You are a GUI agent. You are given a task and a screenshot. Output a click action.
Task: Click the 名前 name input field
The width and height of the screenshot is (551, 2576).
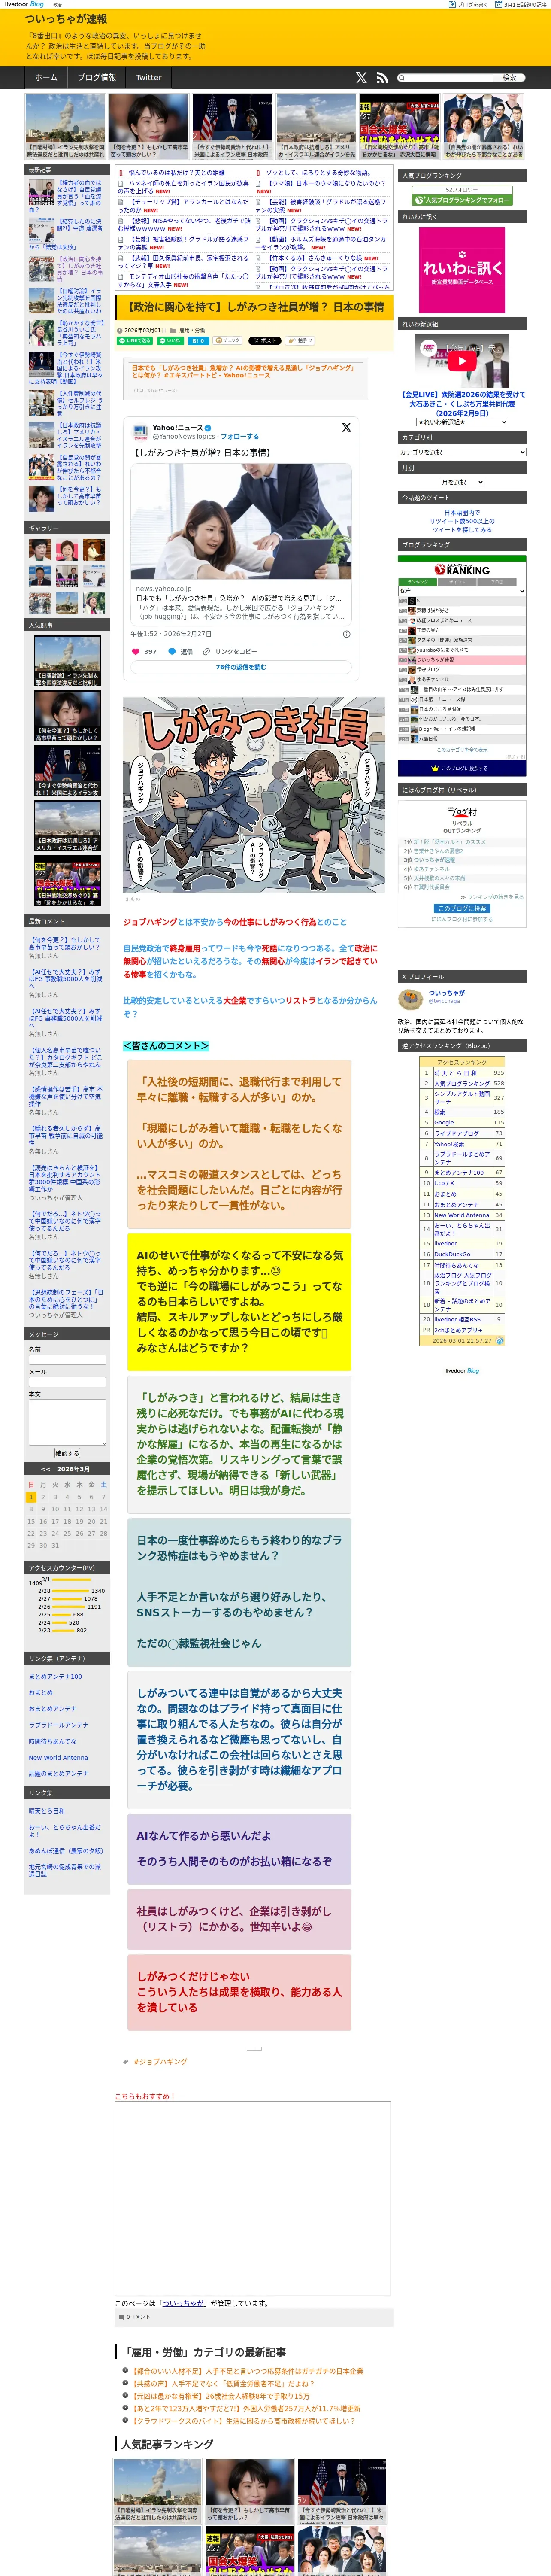pos(67,1360)
